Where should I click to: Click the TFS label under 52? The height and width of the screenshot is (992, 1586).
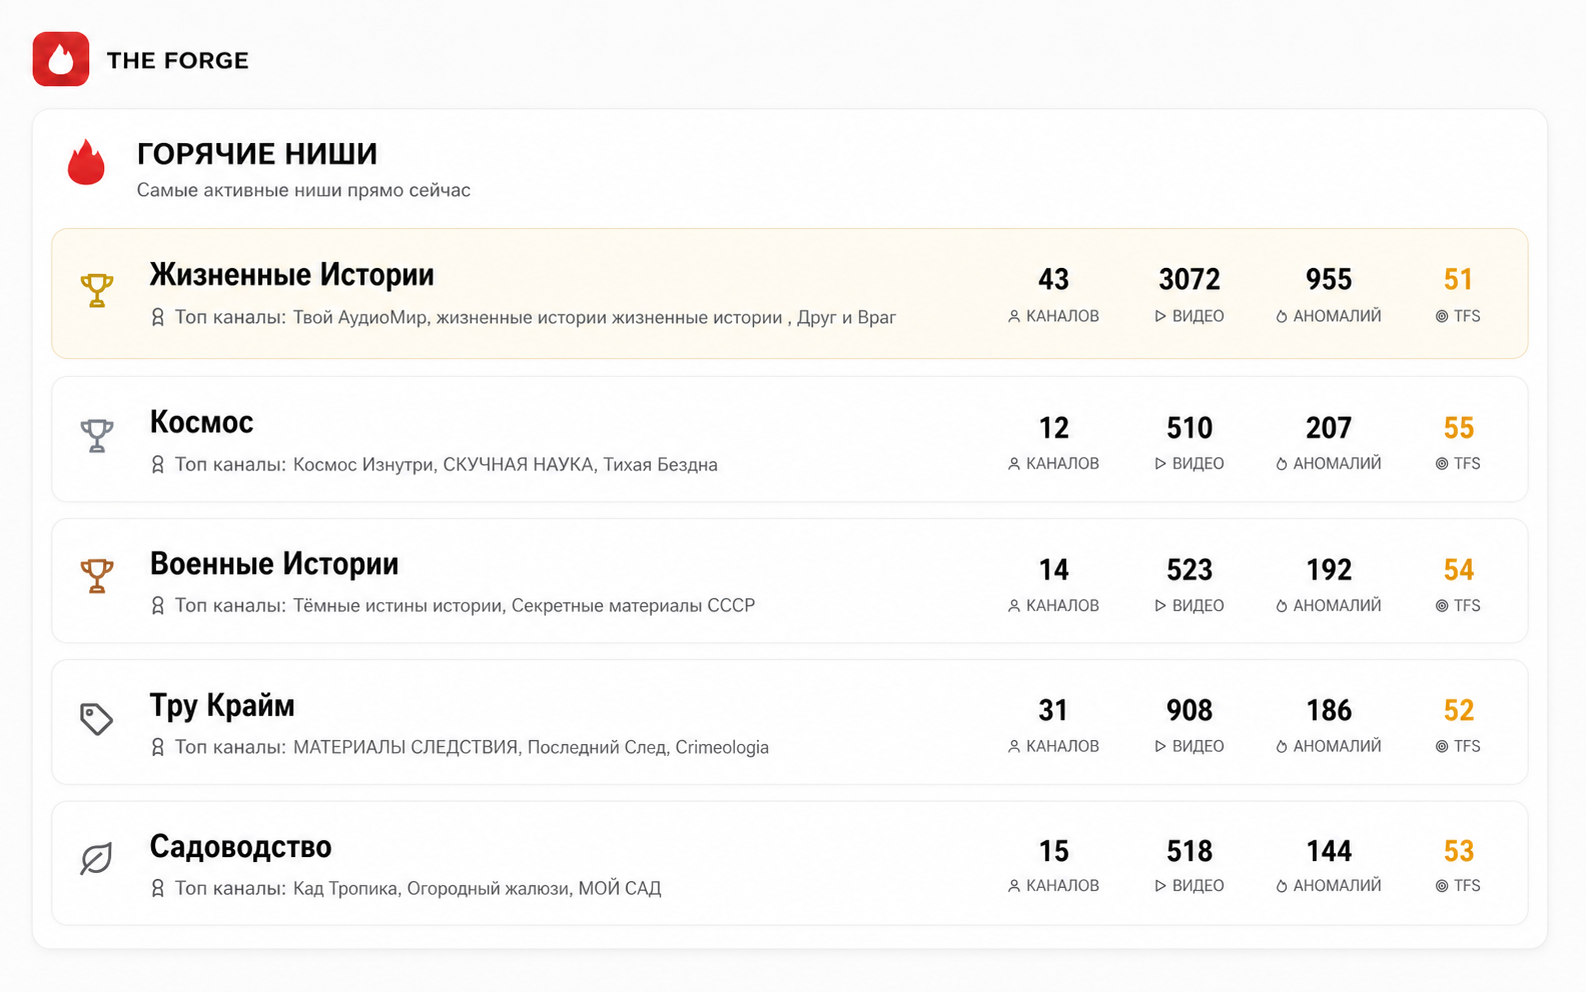click(x=1467, y=746)
